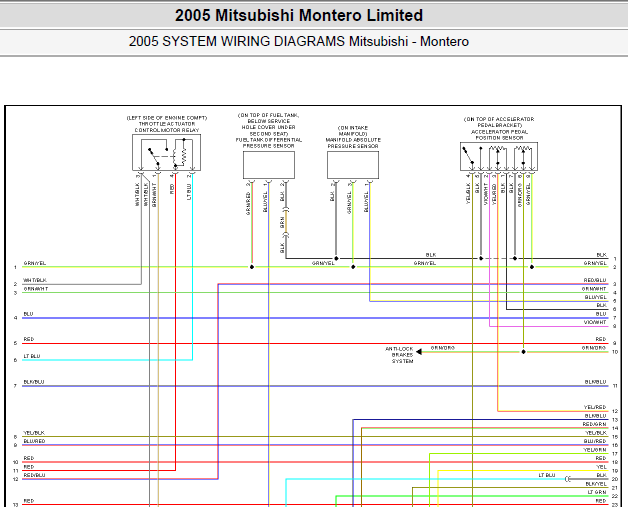Click 'YEL' label at right pin 19

pyautogui.click(x=602, y=467)
